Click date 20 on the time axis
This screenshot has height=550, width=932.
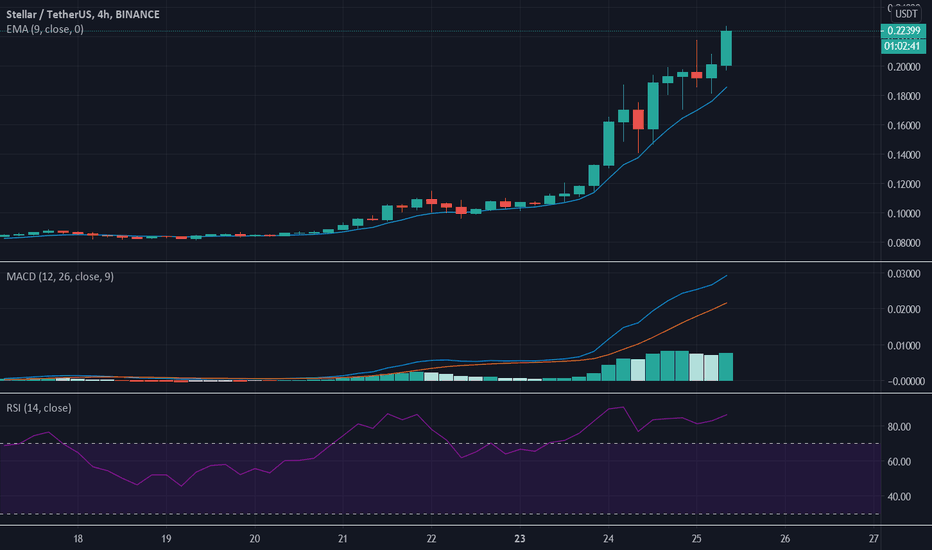[x=254, y=539]
